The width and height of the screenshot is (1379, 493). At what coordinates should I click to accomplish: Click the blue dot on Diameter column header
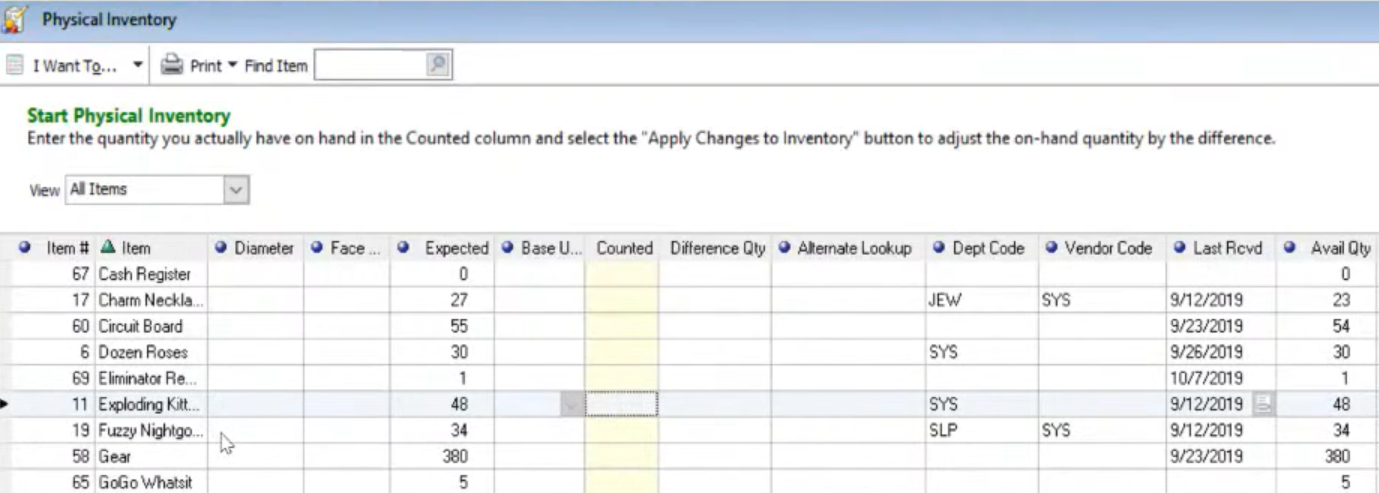point(221,248)
